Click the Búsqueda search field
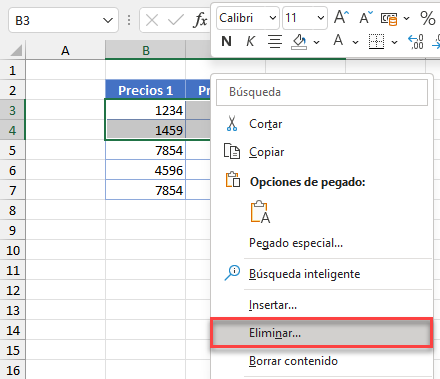The height and width of the screenshot is (379, 440). point(322,92)
